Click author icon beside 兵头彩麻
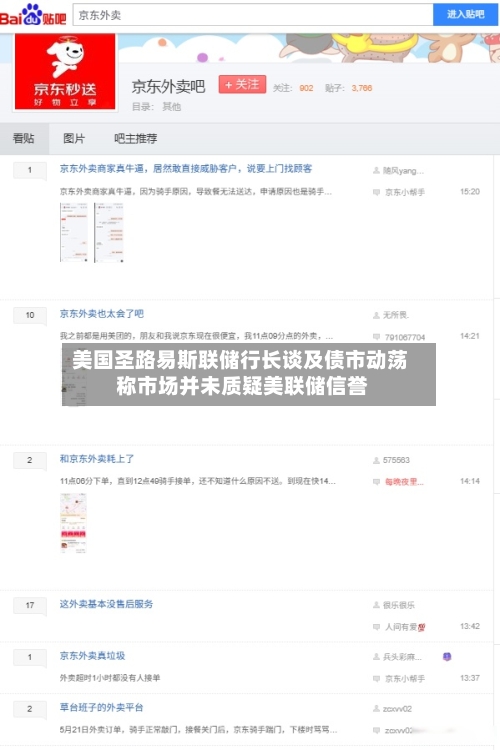Viewport: 500px width, 750px height. point(376,657)
